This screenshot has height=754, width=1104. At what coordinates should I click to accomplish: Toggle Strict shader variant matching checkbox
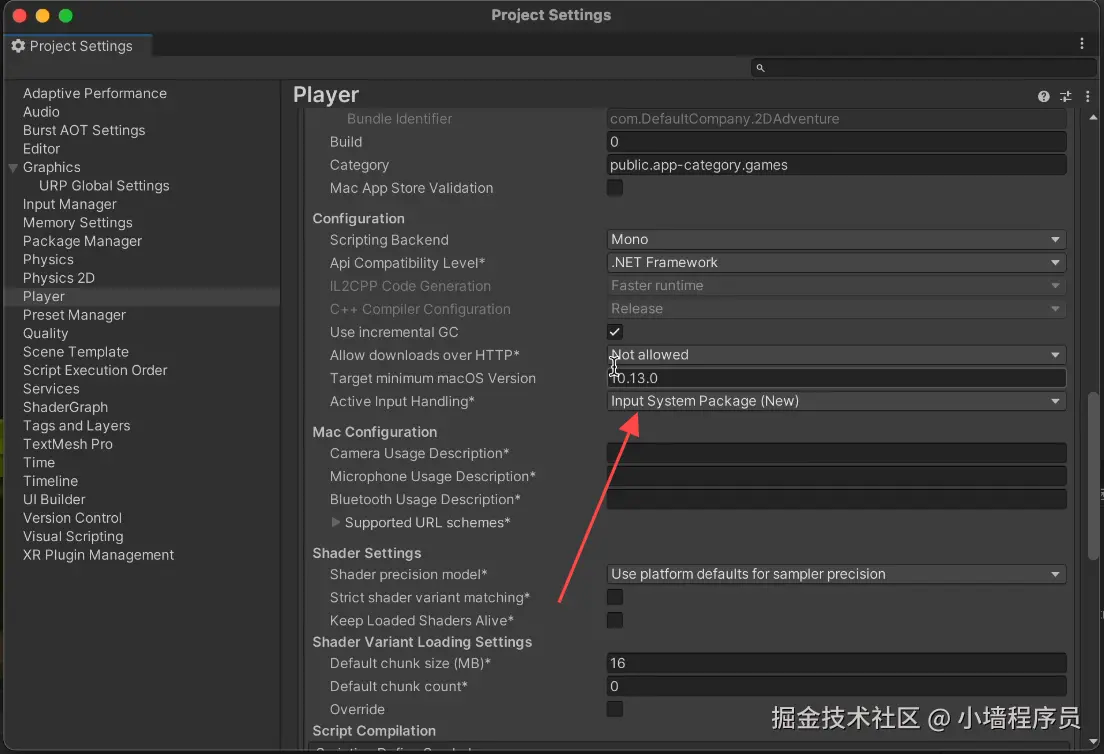(x=615, y=598)
